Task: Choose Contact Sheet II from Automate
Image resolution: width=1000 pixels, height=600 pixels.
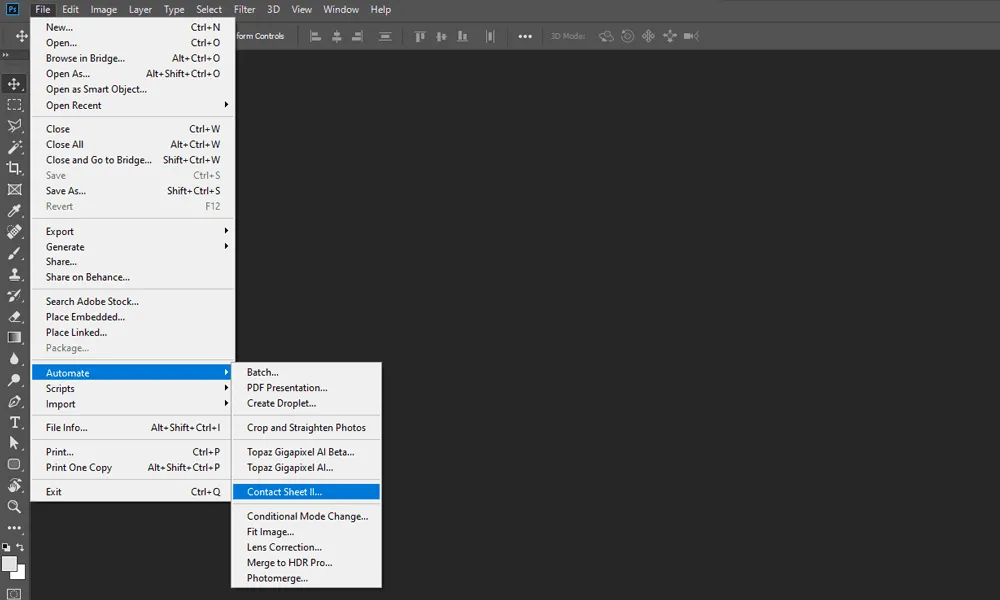Action: point(306,492)
